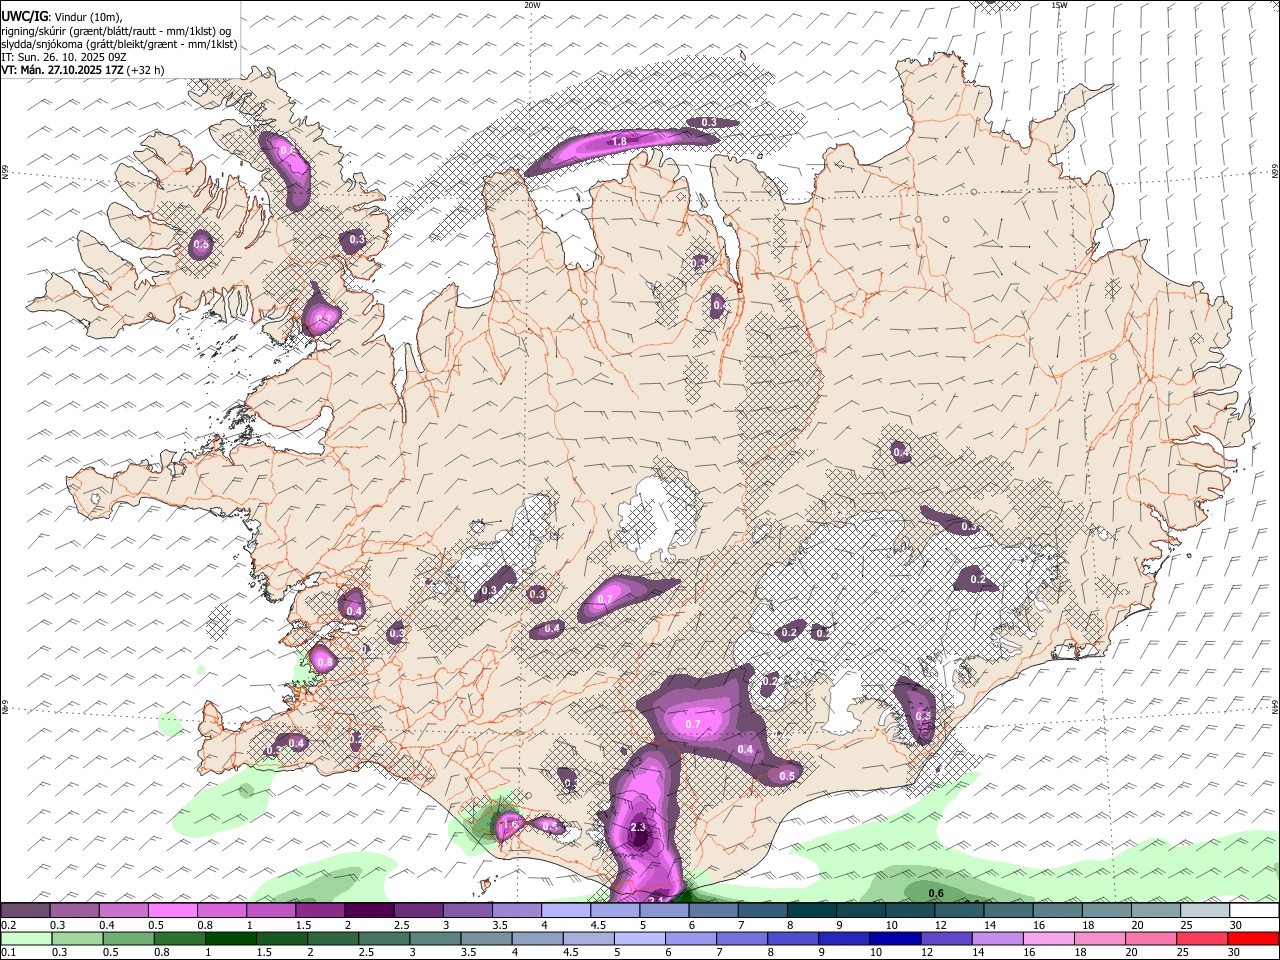
Task: Pick the white sleet/snow swatch above 30
Action: (1253, 910)
